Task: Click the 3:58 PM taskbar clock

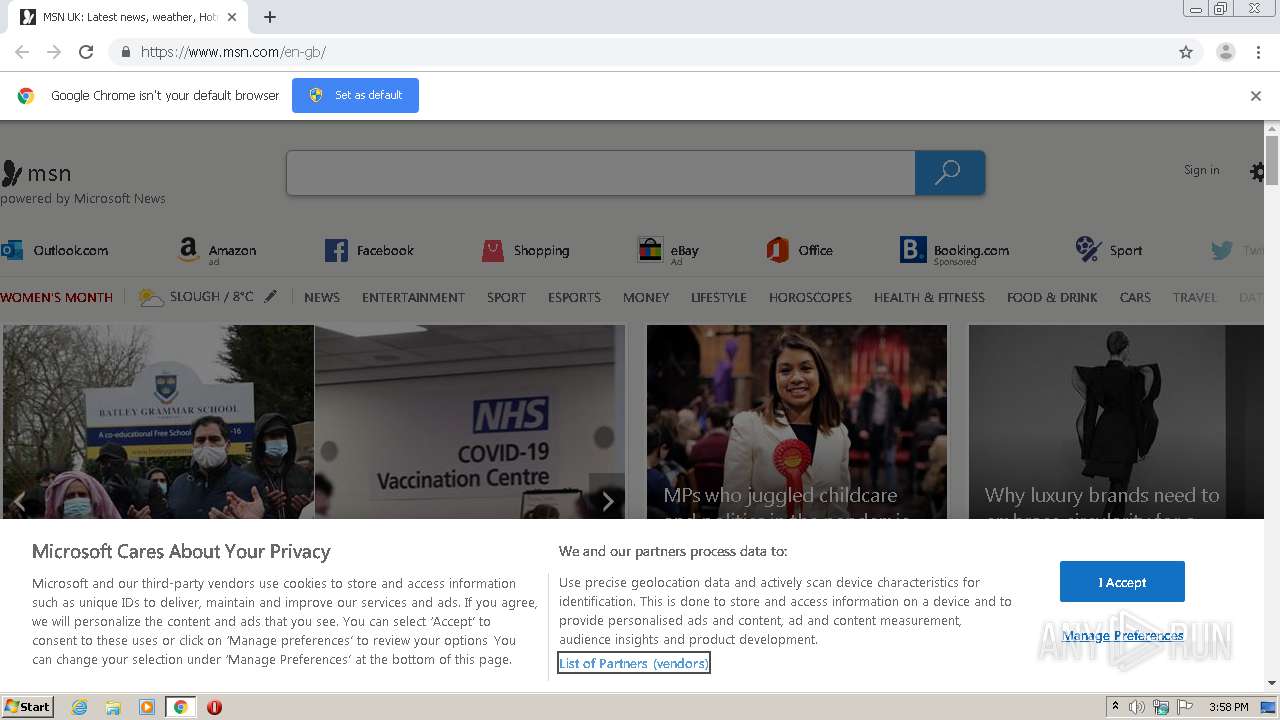Action: pyautogui.click(x=1228, y=707)
